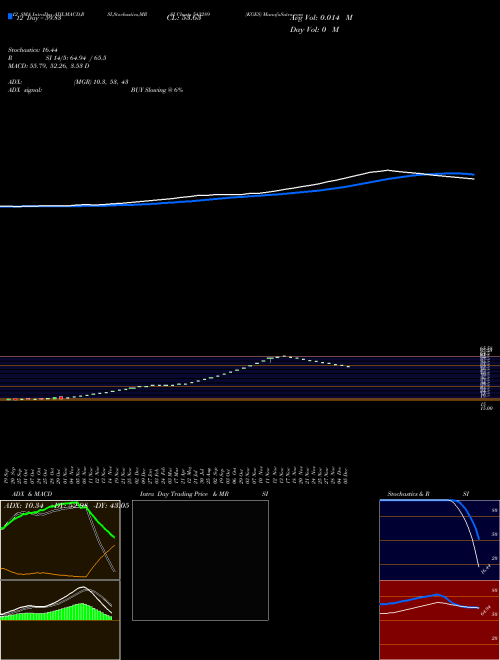Click the 'Stochastics: 16.44' value line

(x=32, y=50)
